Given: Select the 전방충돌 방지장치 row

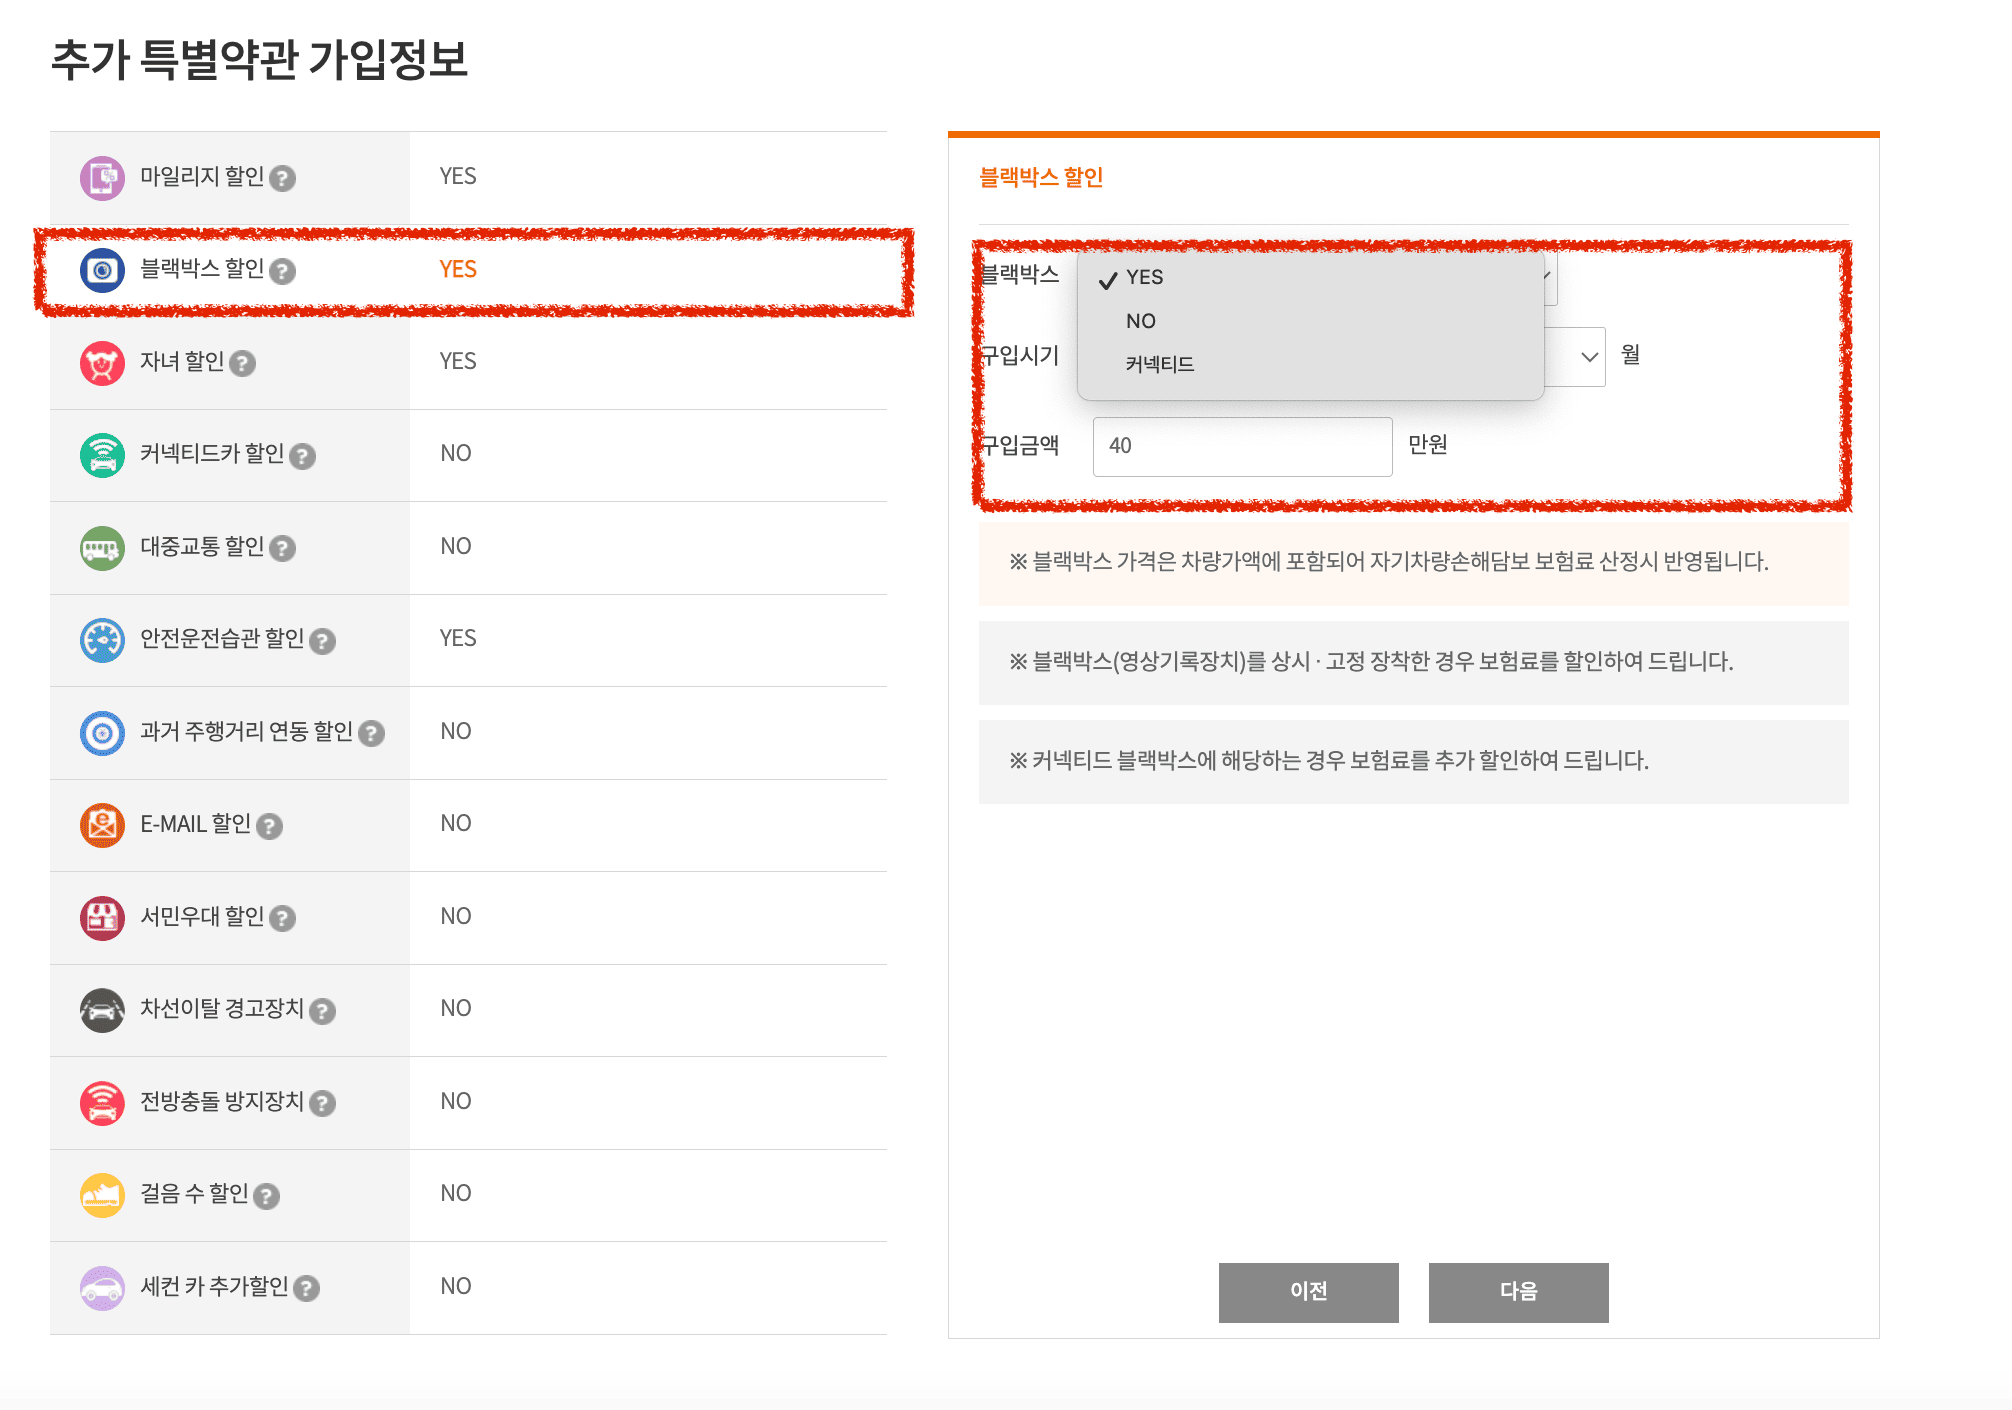Looking at the screenshot, I should point(222,1102).
